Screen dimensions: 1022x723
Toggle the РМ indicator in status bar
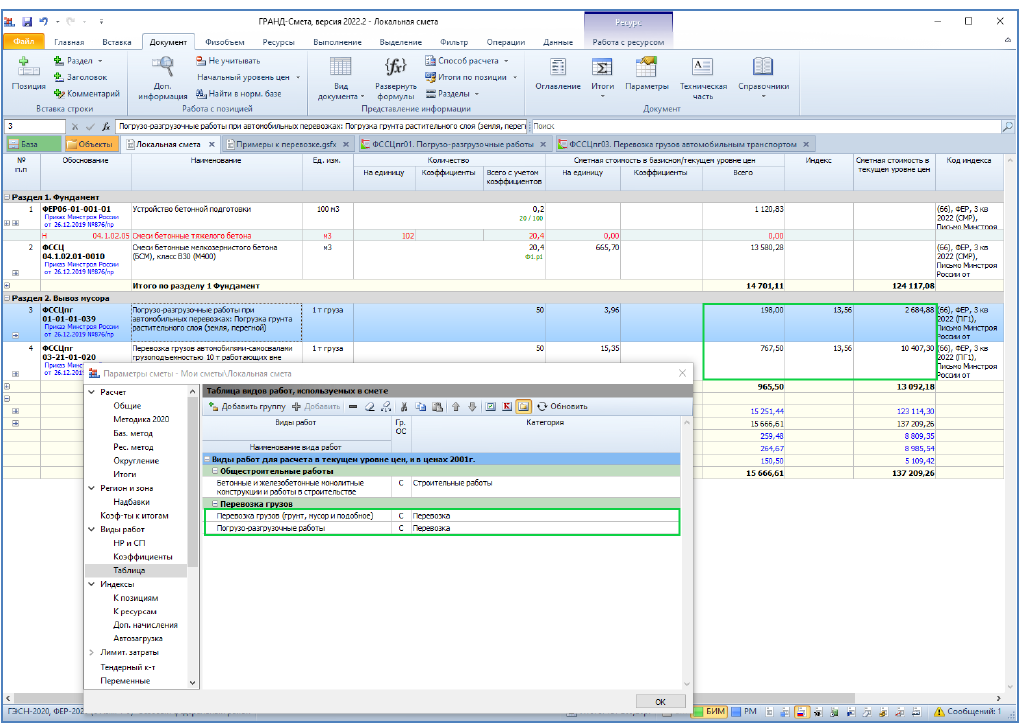(x=744, y=712)
